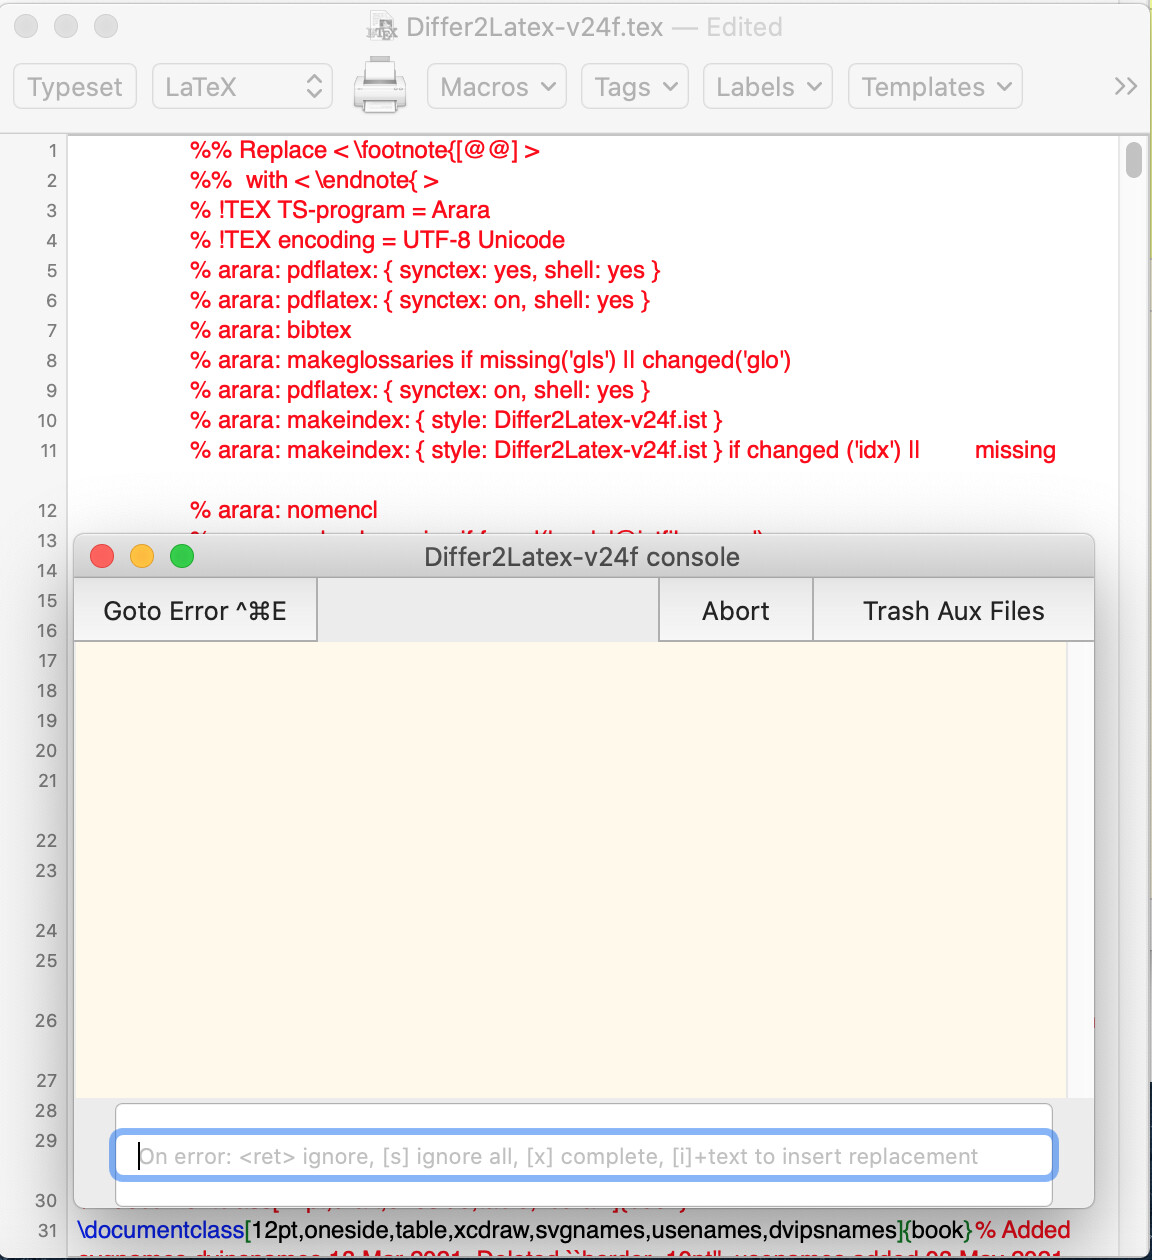
Task: Abort the current typesetting run
Action: [x=736, y=611]
